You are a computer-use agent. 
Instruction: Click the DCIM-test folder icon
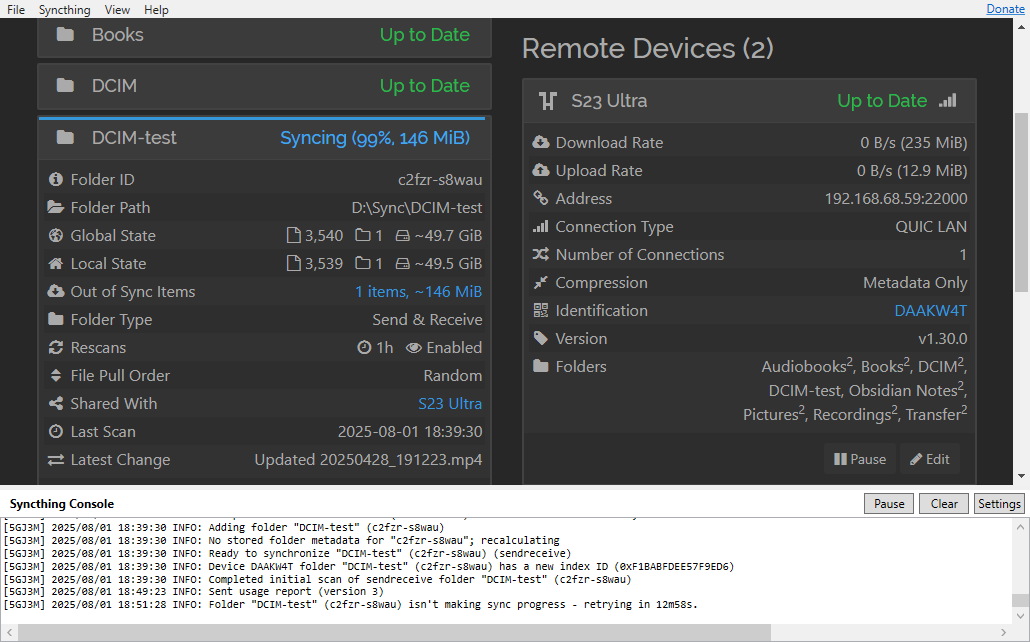pyautogui.click(x=65, y=137)
